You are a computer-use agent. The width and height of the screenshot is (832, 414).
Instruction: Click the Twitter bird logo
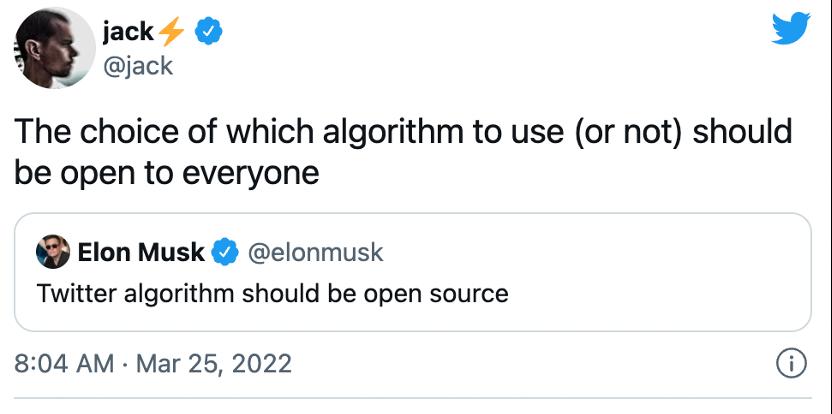(x=791, y=28)
